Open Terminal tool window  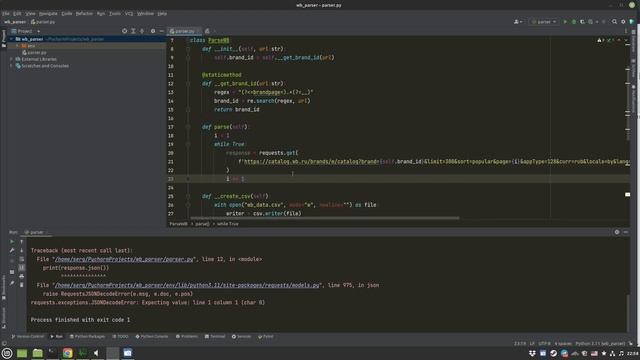(215, 337)
